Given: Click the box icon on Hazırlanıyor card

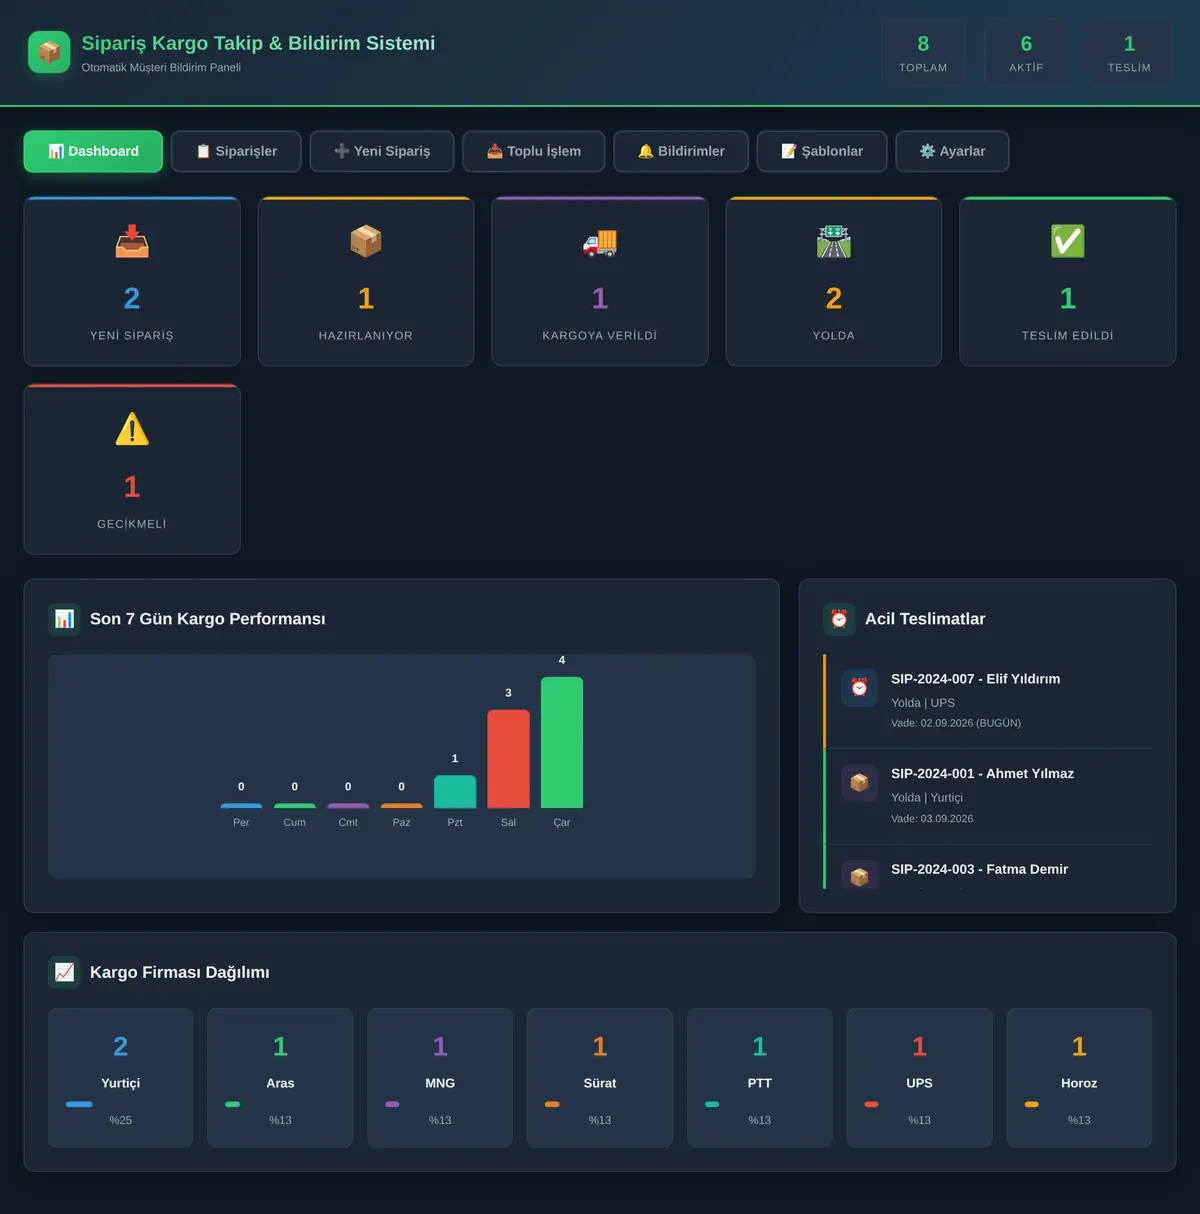Looking at the screenshot, I should coord(366,241).
